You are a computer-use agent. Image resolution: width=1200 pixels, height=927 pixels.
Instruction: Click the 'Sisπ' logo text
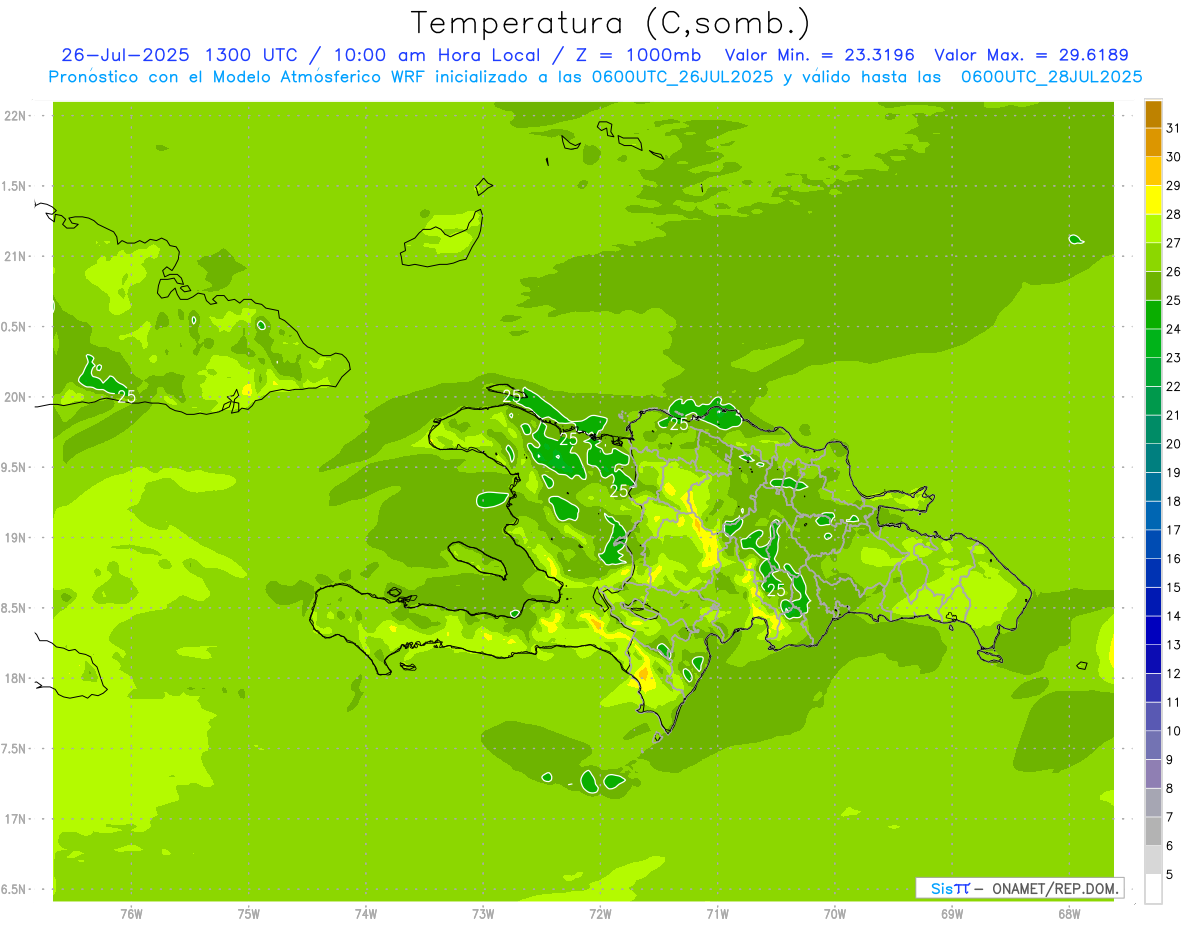click(950, 888)
